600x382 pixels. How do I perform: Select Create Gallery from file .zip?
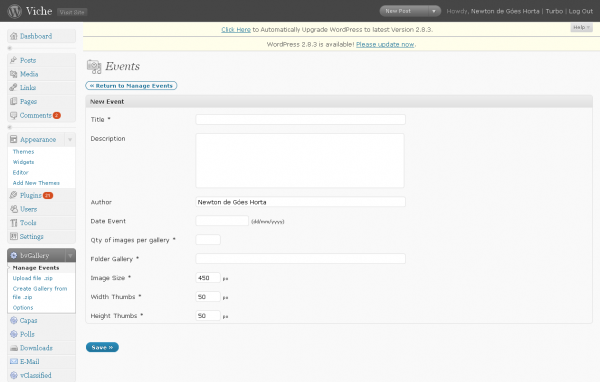[x=40, y=292]
